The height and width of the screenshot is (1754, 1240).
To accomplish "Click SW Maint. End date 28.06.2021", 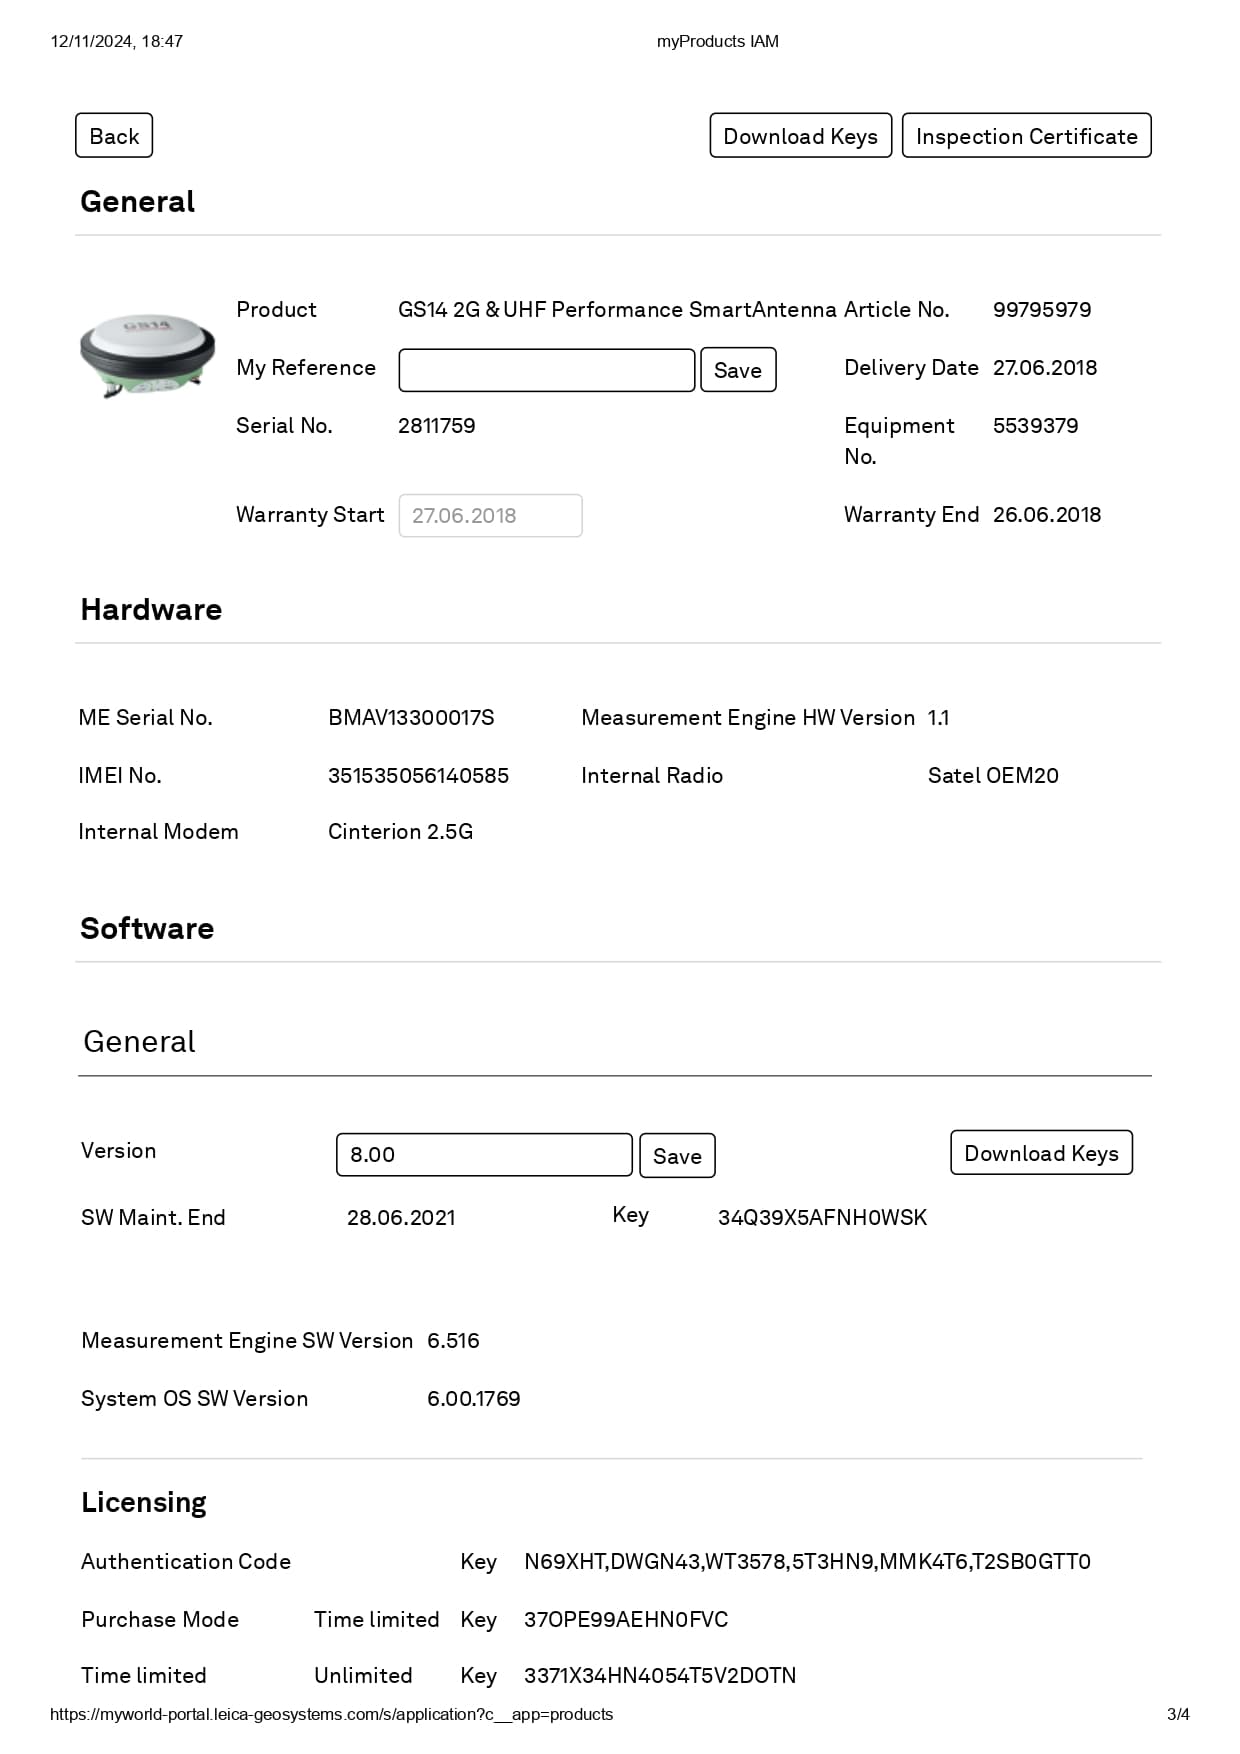I will [401, 1218].
